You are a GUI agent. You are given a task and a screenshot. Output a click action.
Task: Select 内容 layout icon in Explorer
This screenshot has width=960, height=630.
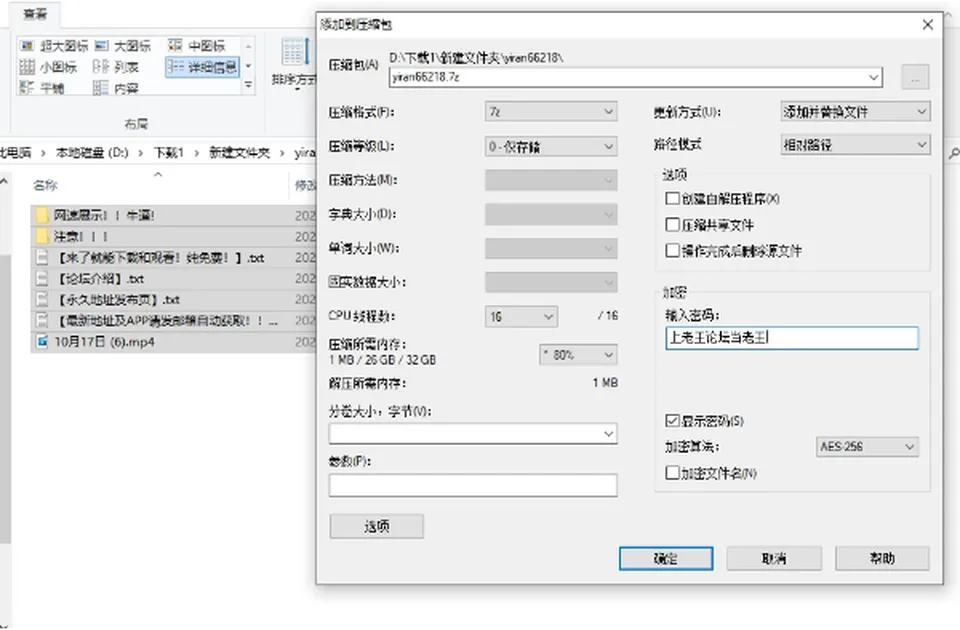point(101,88)
